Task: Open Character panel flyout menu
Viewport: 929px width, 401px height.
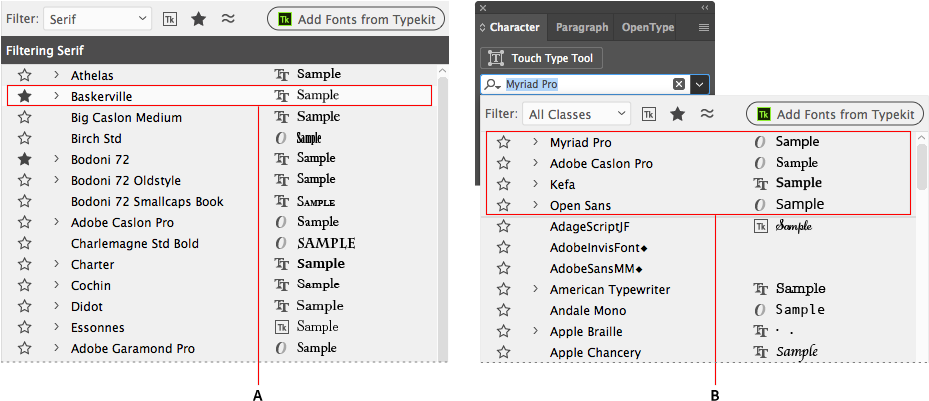Action: (x=703, y=28)
